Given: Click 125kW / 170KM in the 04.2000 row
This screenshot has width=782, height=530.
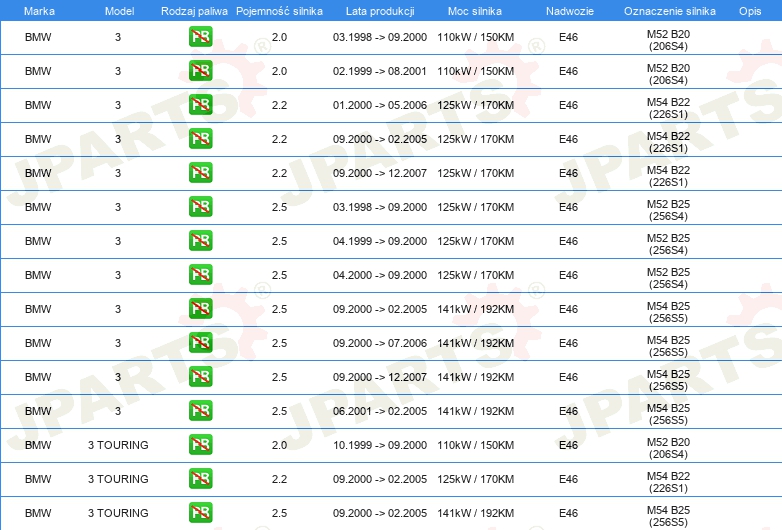Looking at the screenshot, I should [476, 275].
